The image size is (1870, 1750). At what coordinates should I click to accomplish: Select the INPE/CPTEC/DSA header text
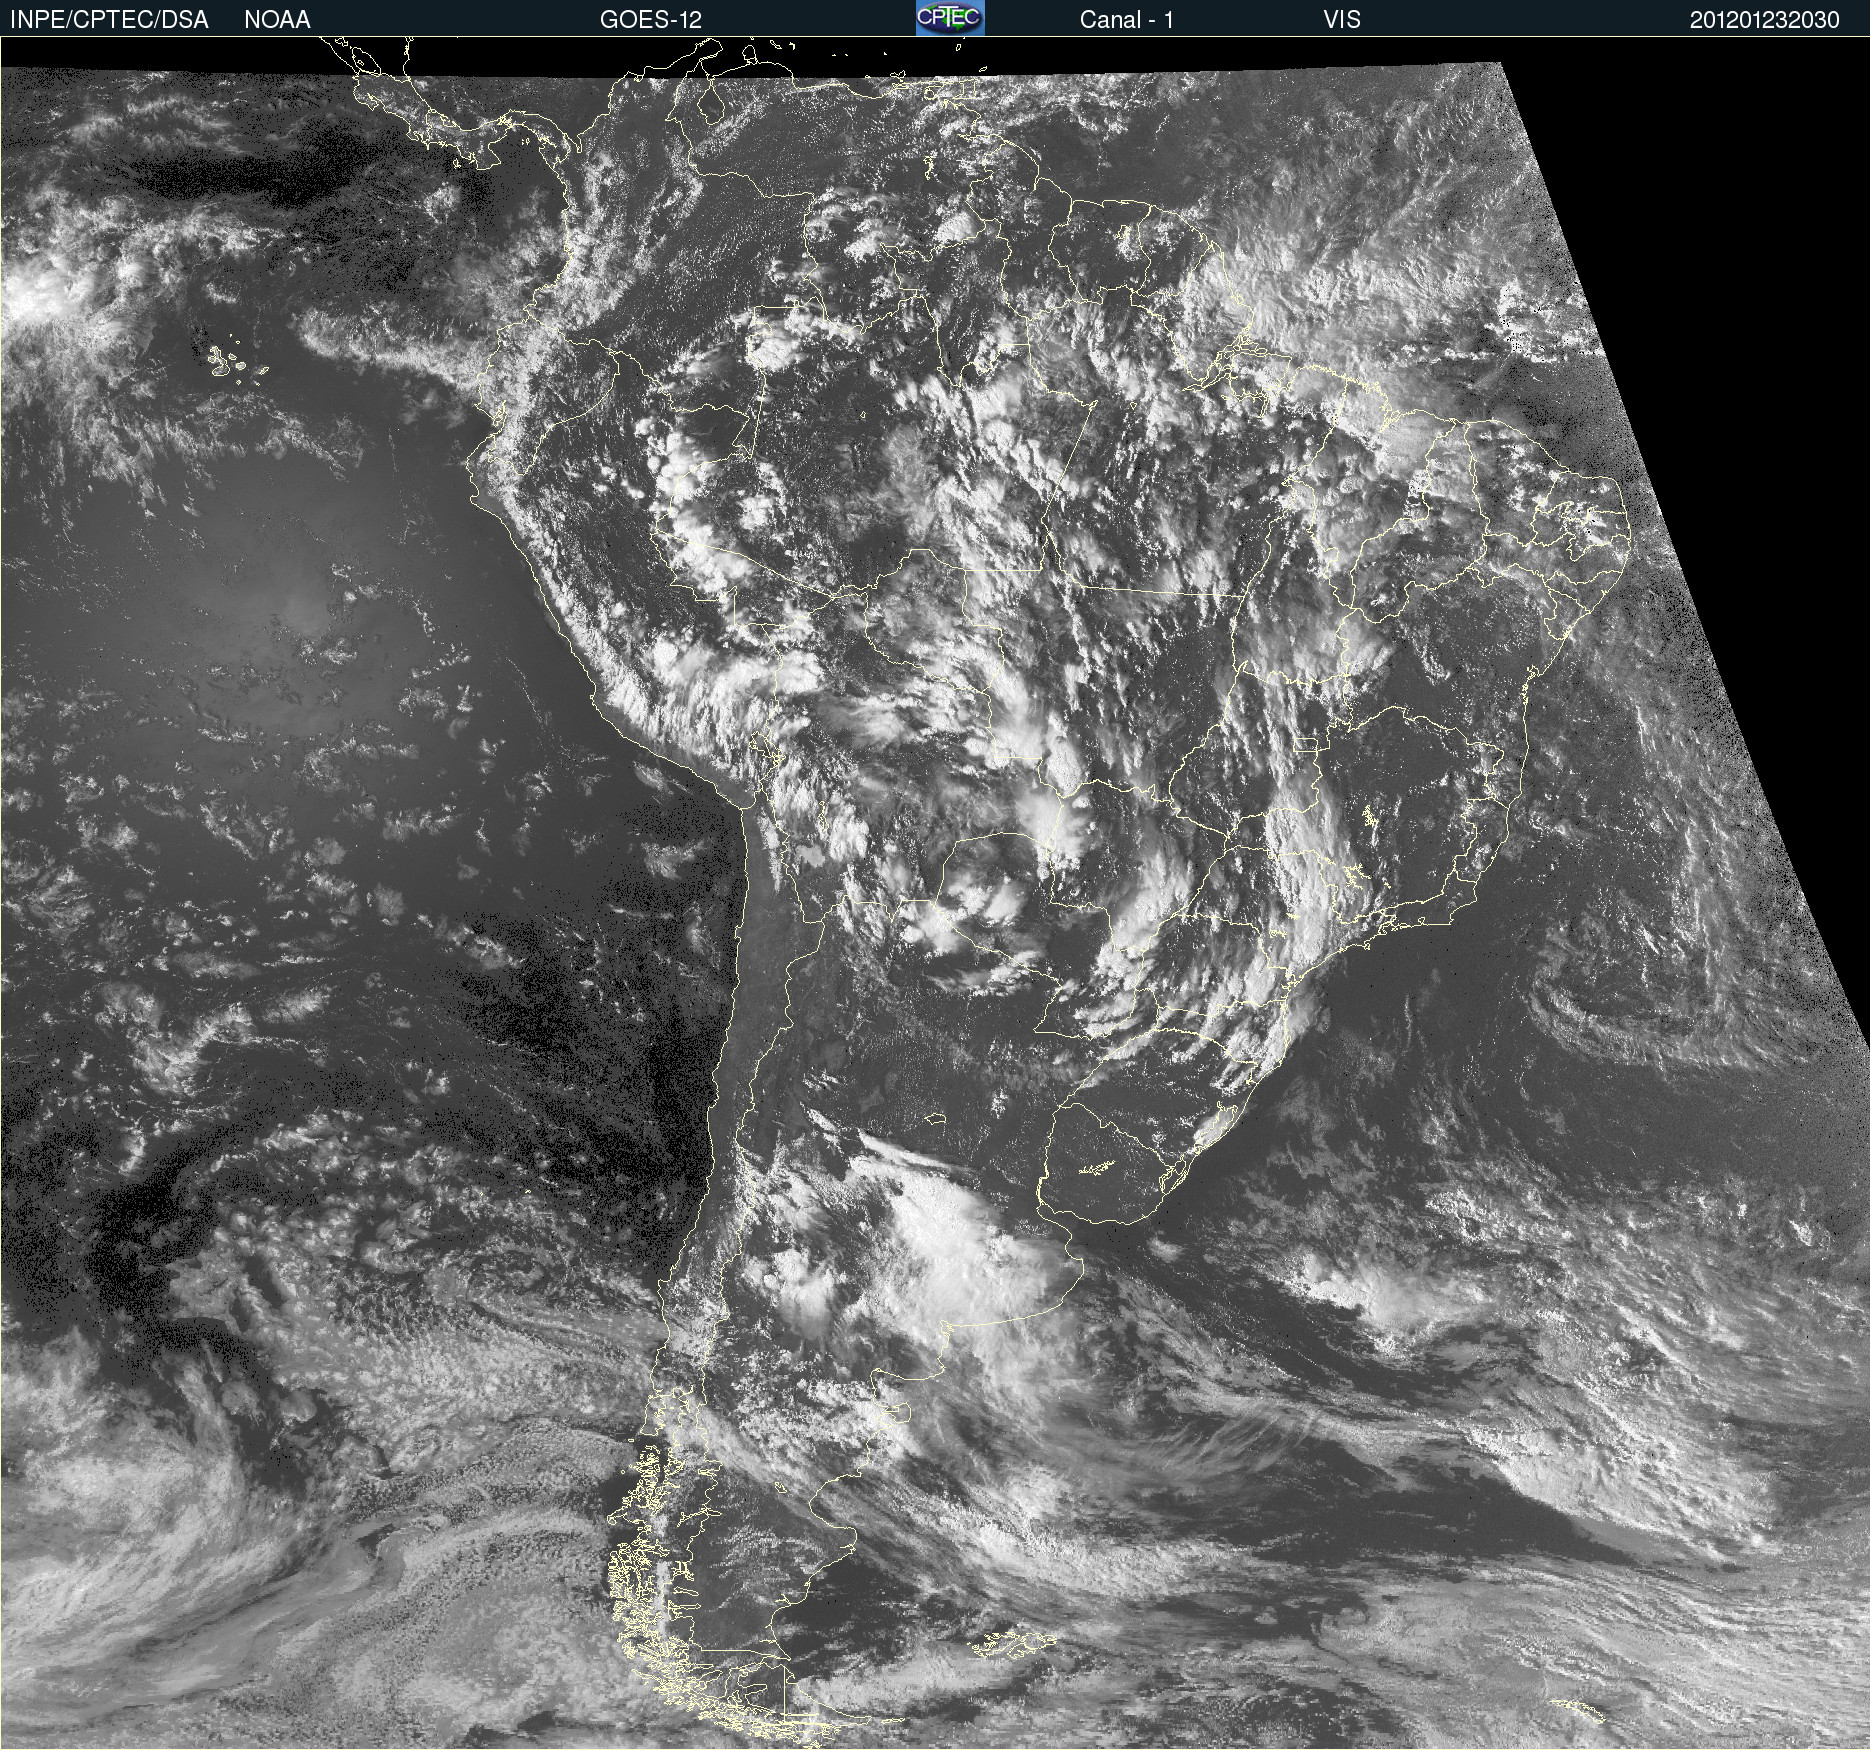tap(109, 20)
